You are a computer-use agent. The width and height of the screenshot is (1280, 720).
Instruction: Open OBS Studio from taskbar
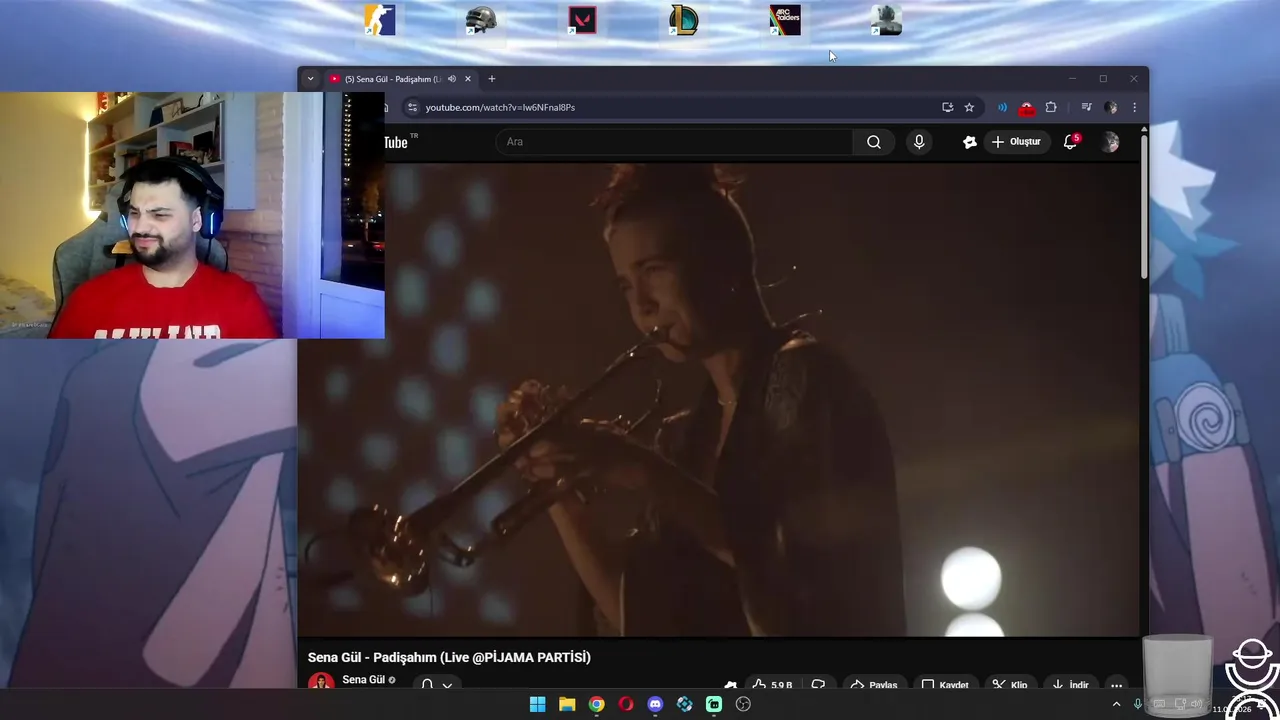tap(743, 704)
